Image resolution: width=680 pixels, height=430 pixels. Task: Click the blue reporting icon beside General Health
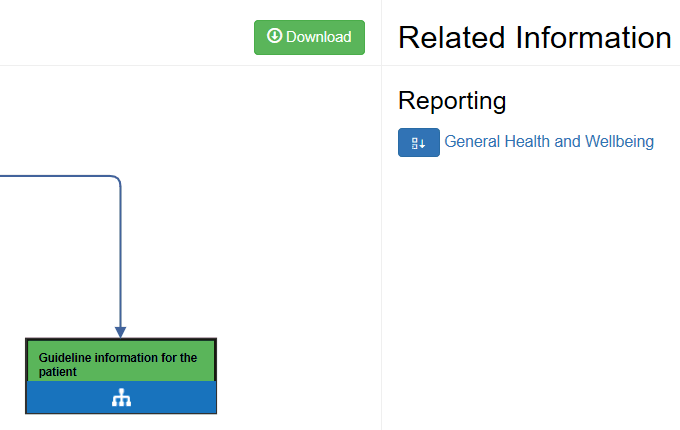click(x=418, y=143)
